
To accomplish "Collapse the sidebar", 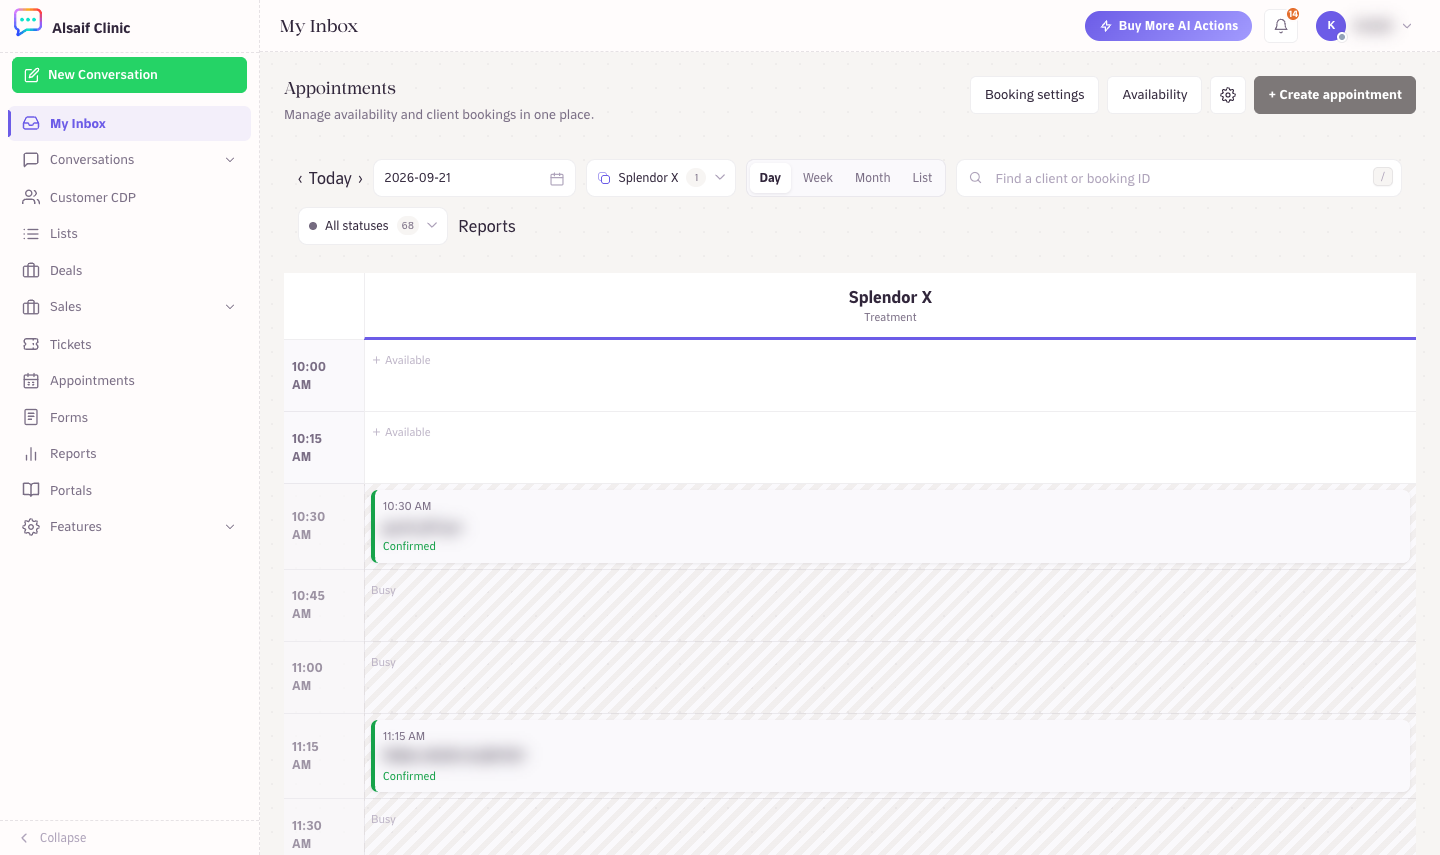I will pyautogui.click(x=54, y=838).
